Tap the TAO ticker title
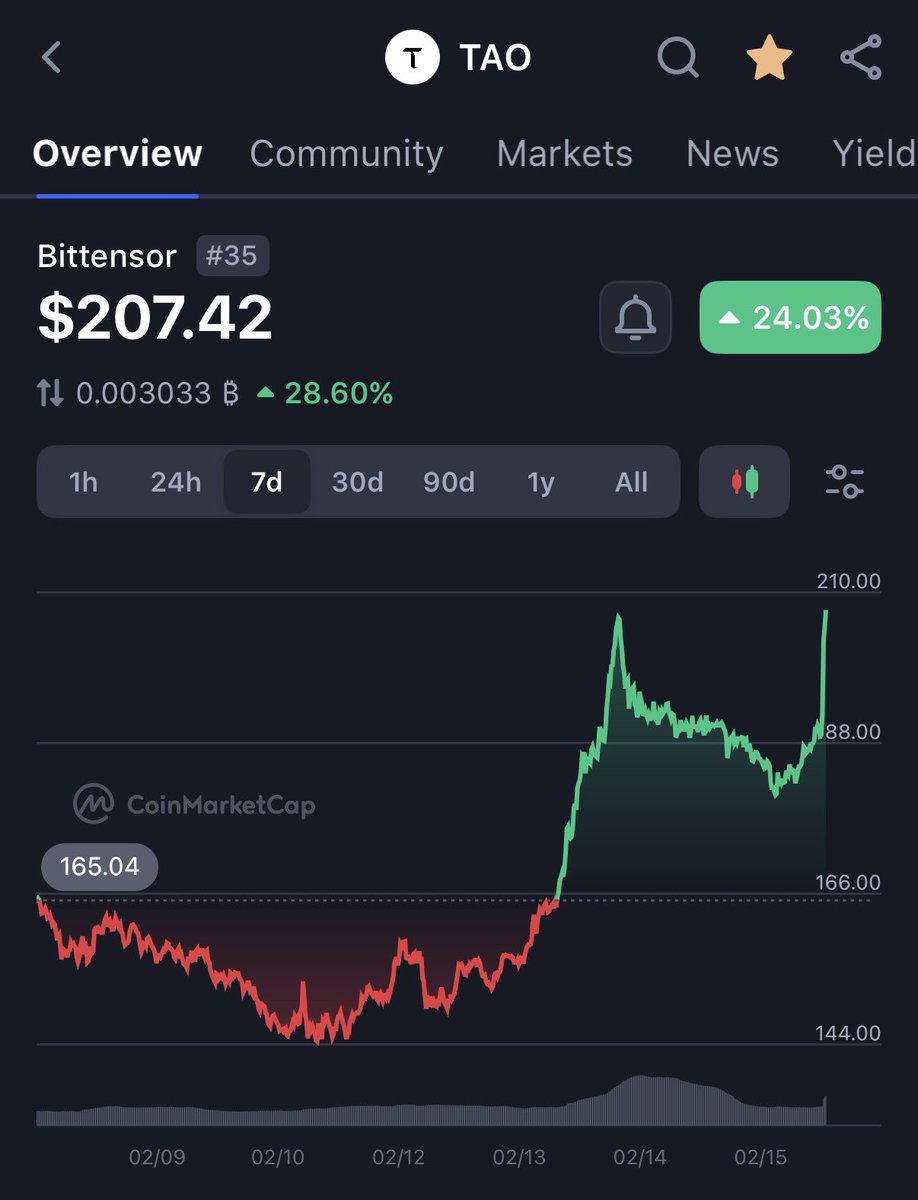Screen dimensions: 918x1200 pos(495,57)
